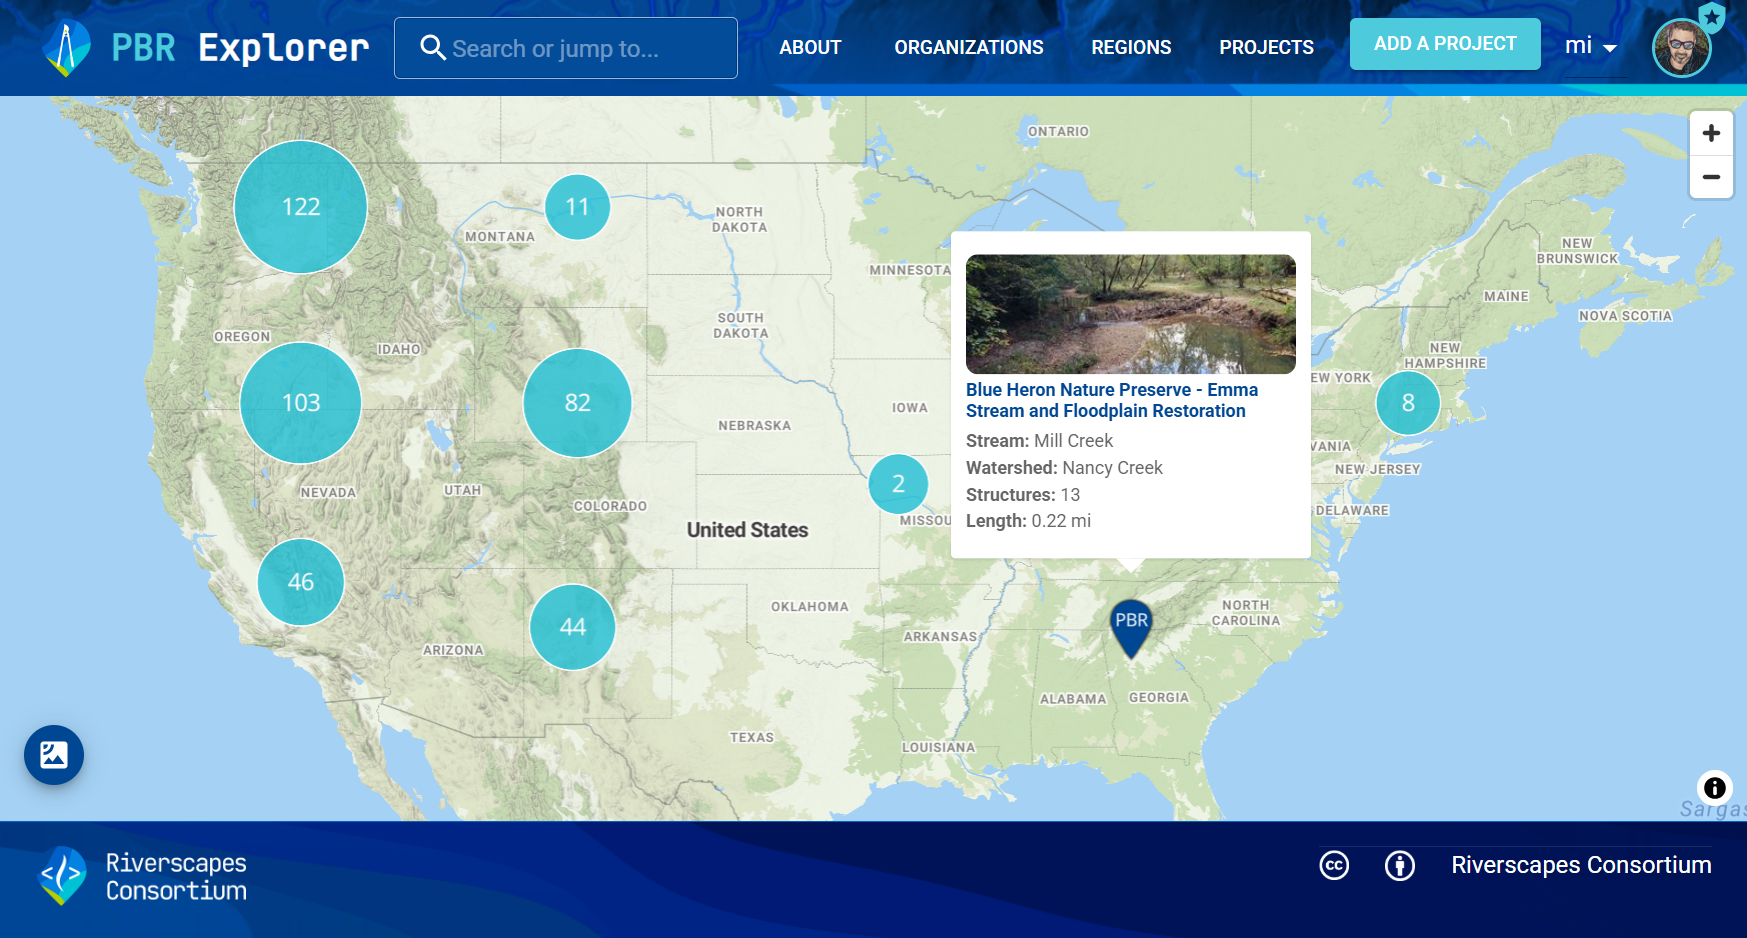Open the user profile avatar
Viewport: 1747px width, 938px height.
click(1681, 48)
